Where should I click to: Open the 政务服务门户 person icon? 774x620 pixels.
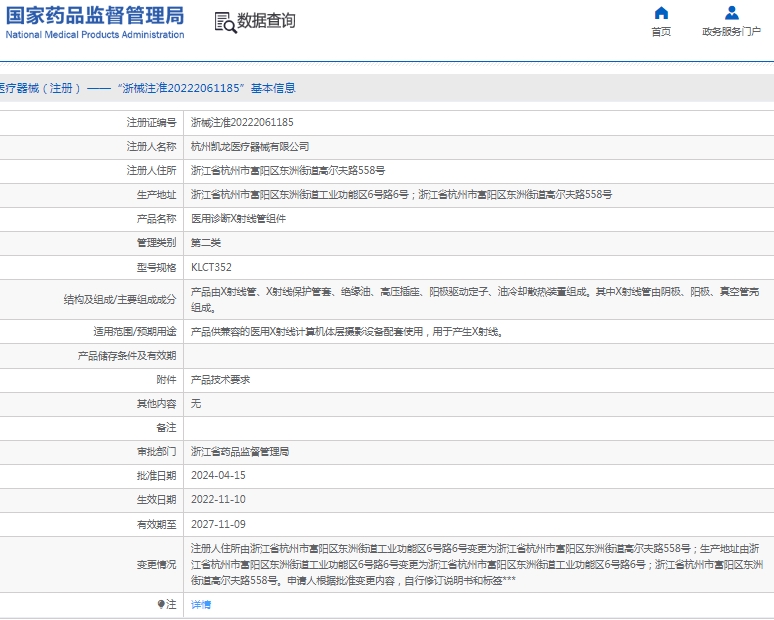(x=732, y=13)
